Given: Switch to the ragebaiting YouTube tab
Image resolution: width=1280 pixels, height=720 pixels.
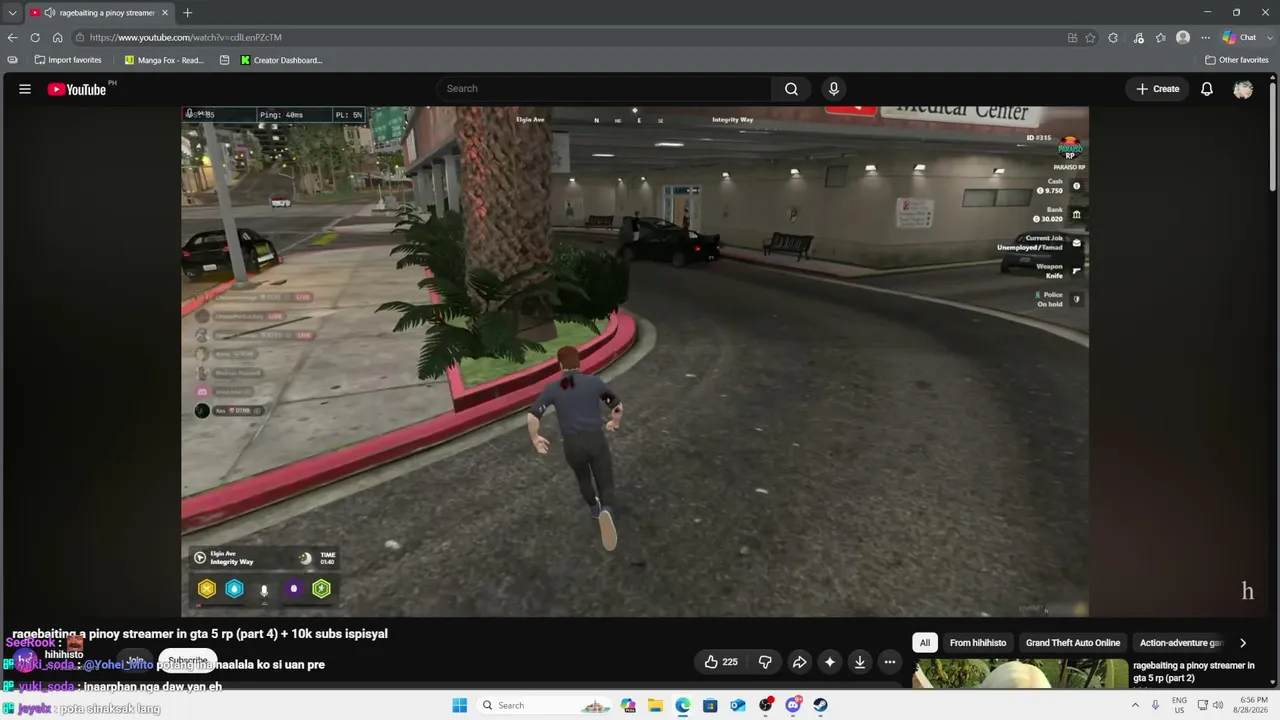Looking at the screenshot, I should [99, 13].
